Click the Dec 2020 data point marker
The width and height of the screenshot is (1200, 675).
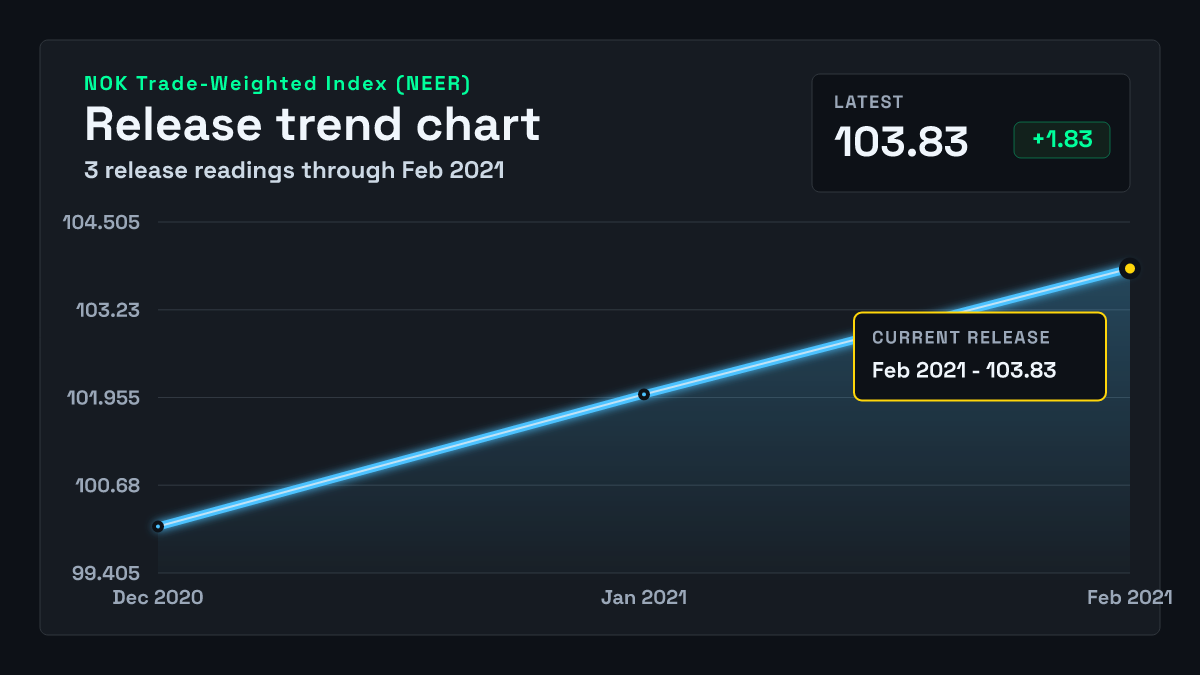pos(158,526)
